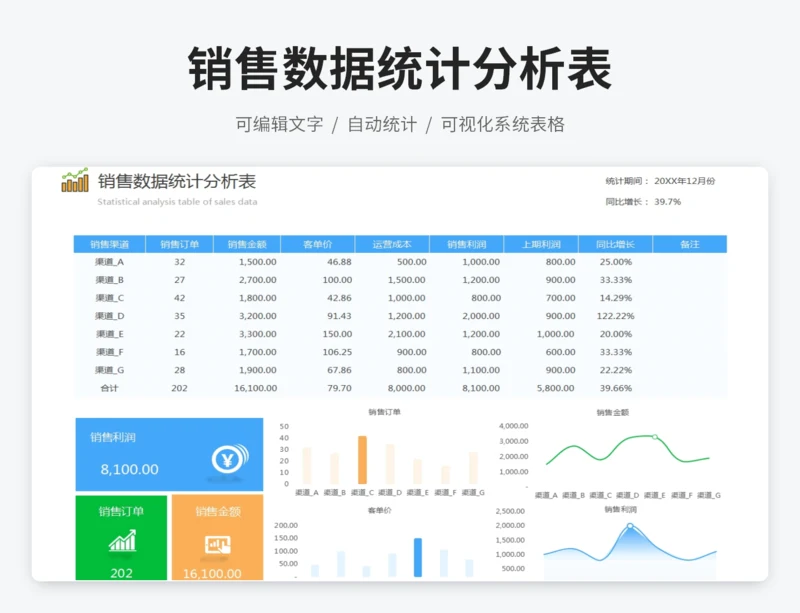Click the 106.25 cell in the 渠道_F row

coord(337,352)
